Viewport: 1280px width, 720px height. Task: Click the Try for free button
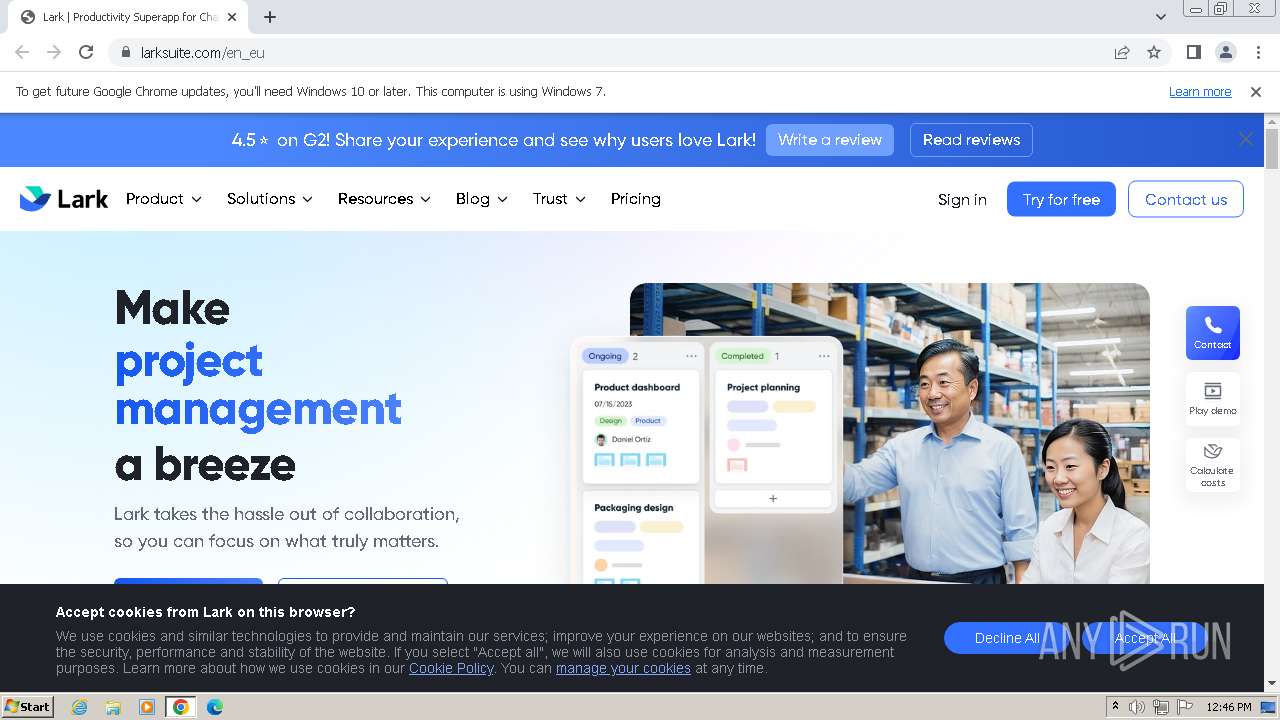1061,199
